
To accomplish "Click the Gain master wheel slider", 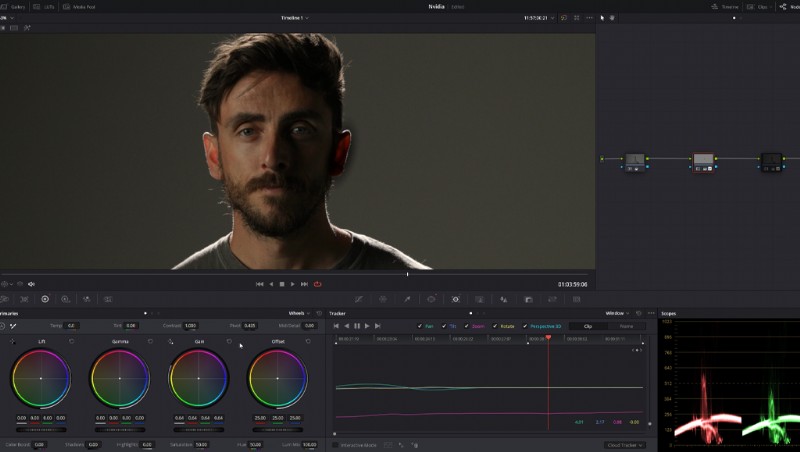I will point(198,430).
